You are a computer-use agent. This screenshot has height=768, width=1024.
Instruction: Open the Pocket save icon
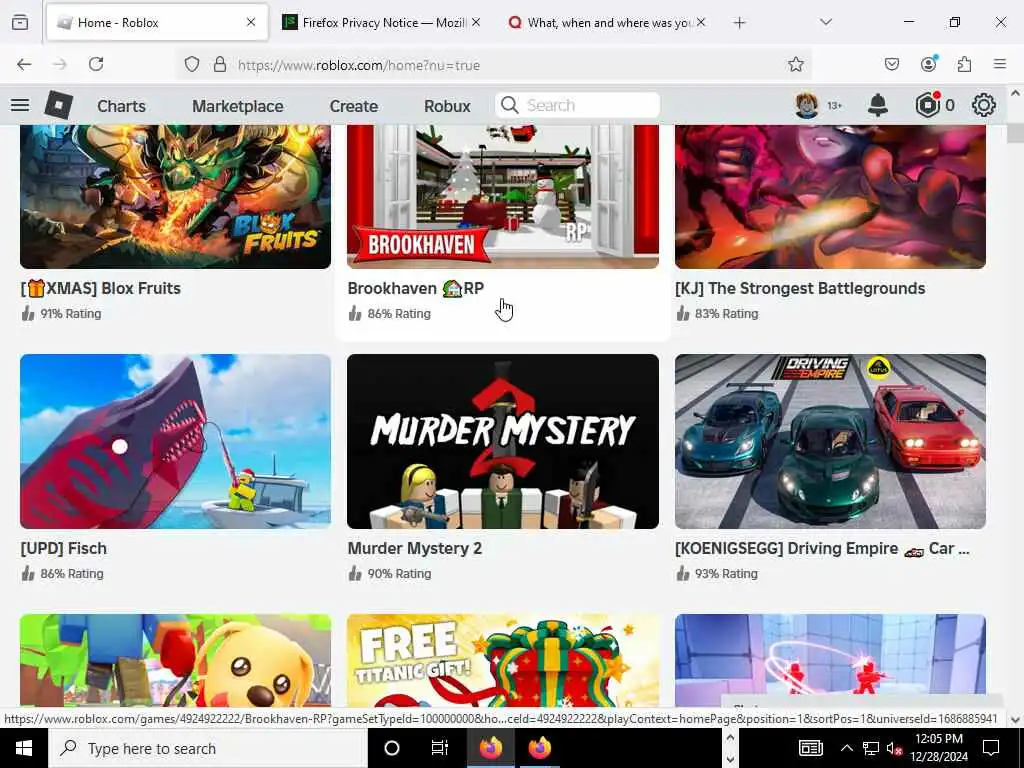[x=891, y=64]
